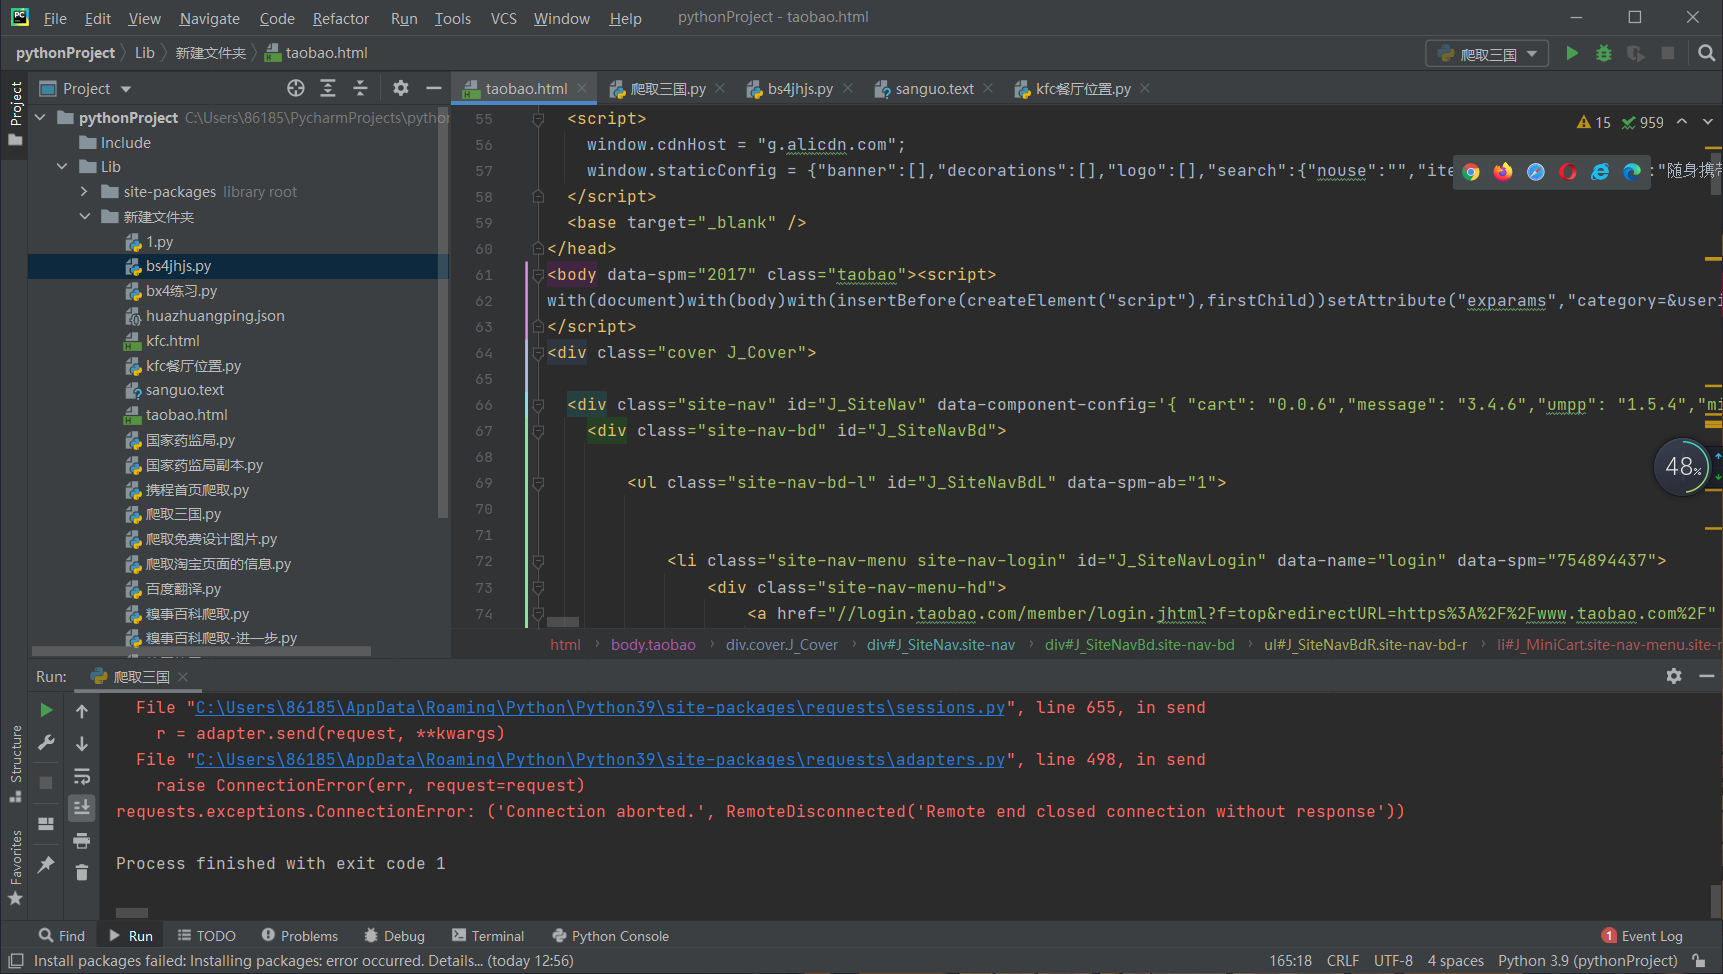Open the File menu
This screenshot has height=974, width=1723.
point(55,18)
